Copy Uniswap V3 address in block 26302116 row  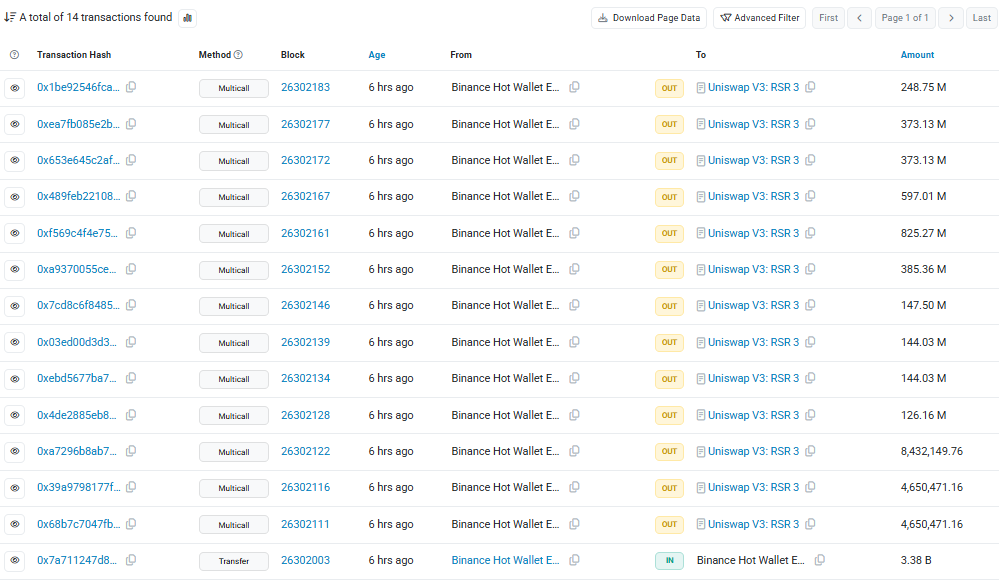[810, 487]
